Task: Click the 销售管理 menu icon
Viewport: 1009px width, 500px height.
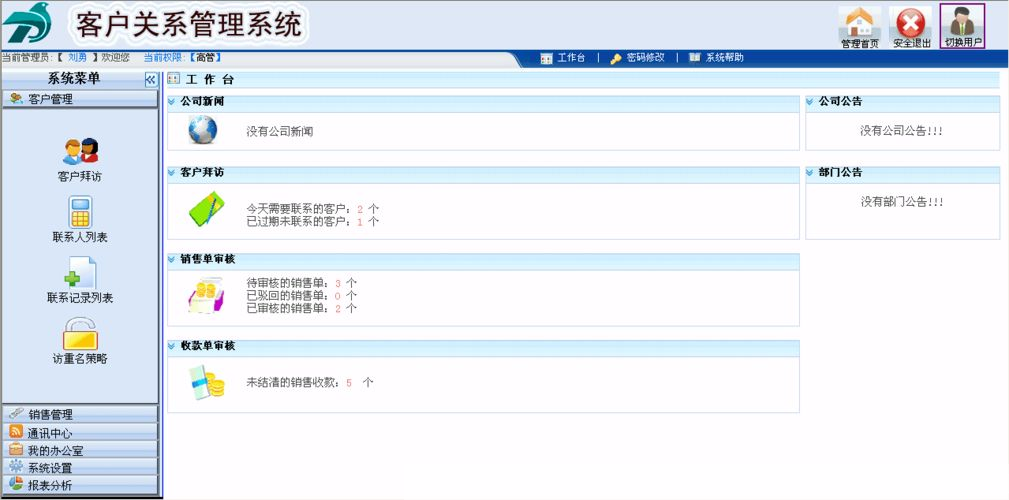Action: pos(16,413)
